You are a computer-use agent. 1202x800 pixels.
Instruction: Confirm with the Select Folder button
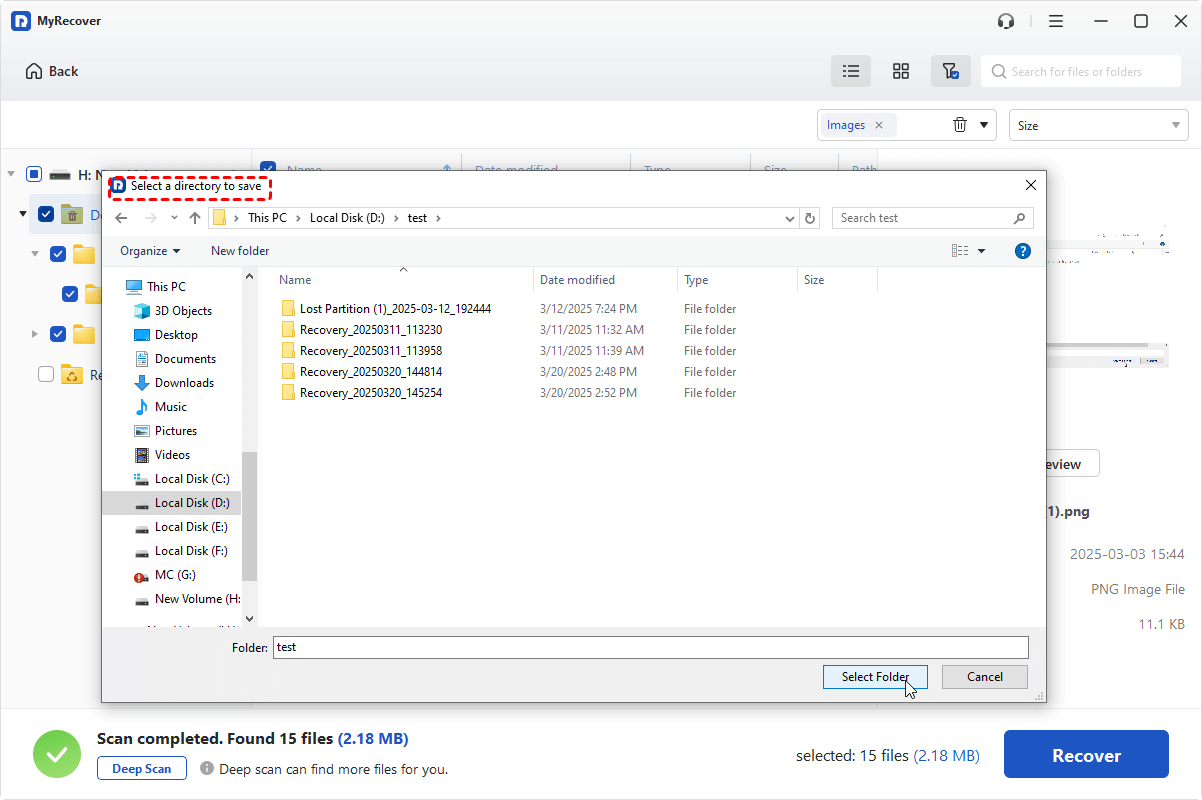(x=875, y=677)
